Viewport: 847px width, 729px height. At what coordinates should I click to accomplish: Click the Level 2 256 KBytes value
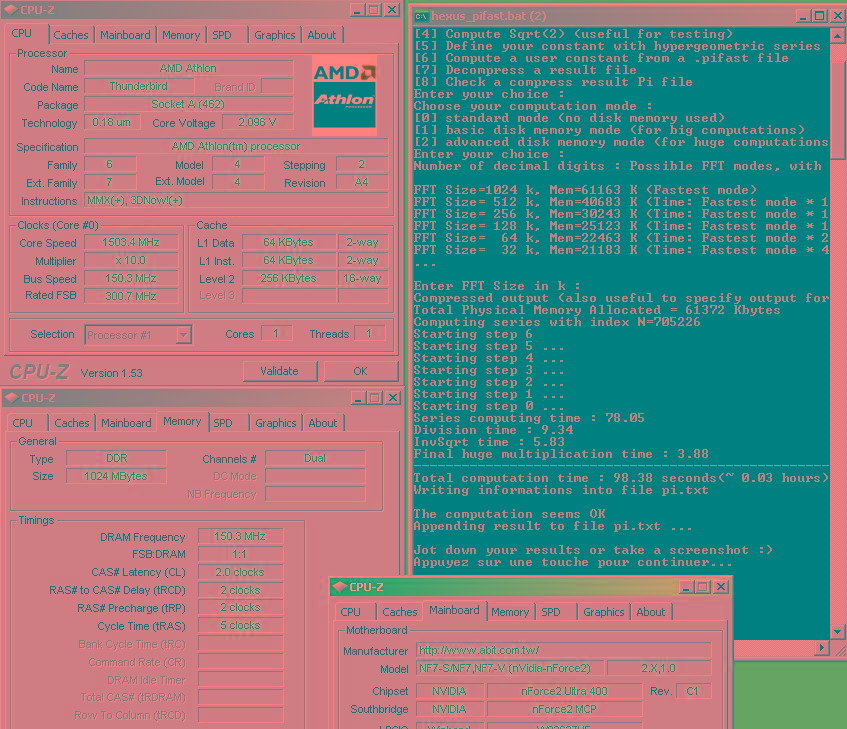(288, 279)
